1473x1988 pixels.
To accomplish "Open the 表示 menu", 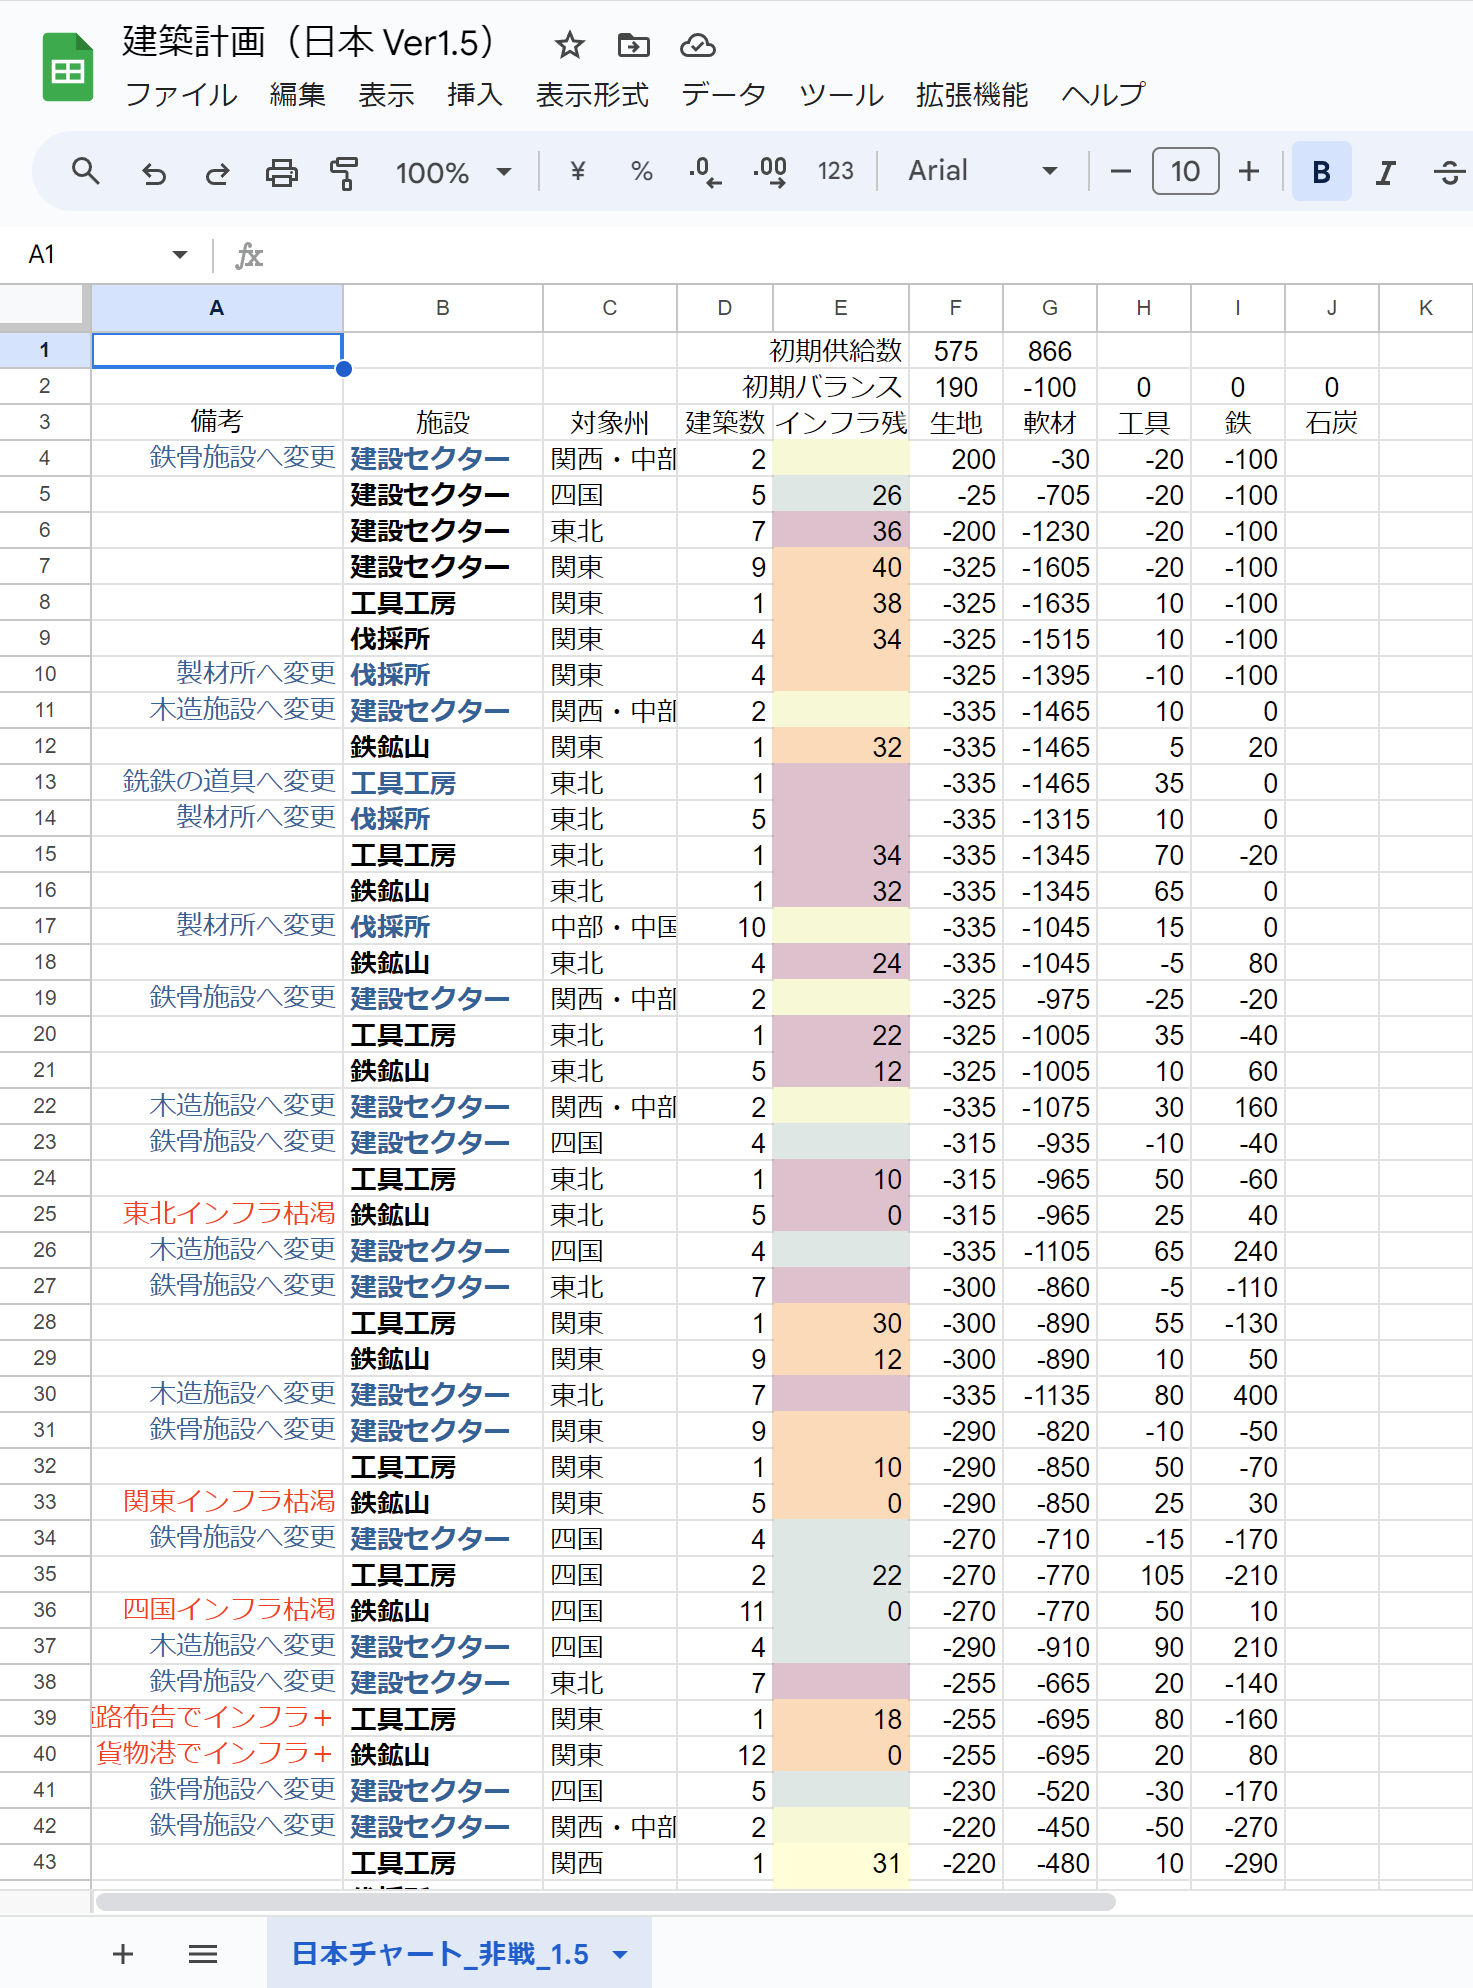I will (x=386, y=95).
